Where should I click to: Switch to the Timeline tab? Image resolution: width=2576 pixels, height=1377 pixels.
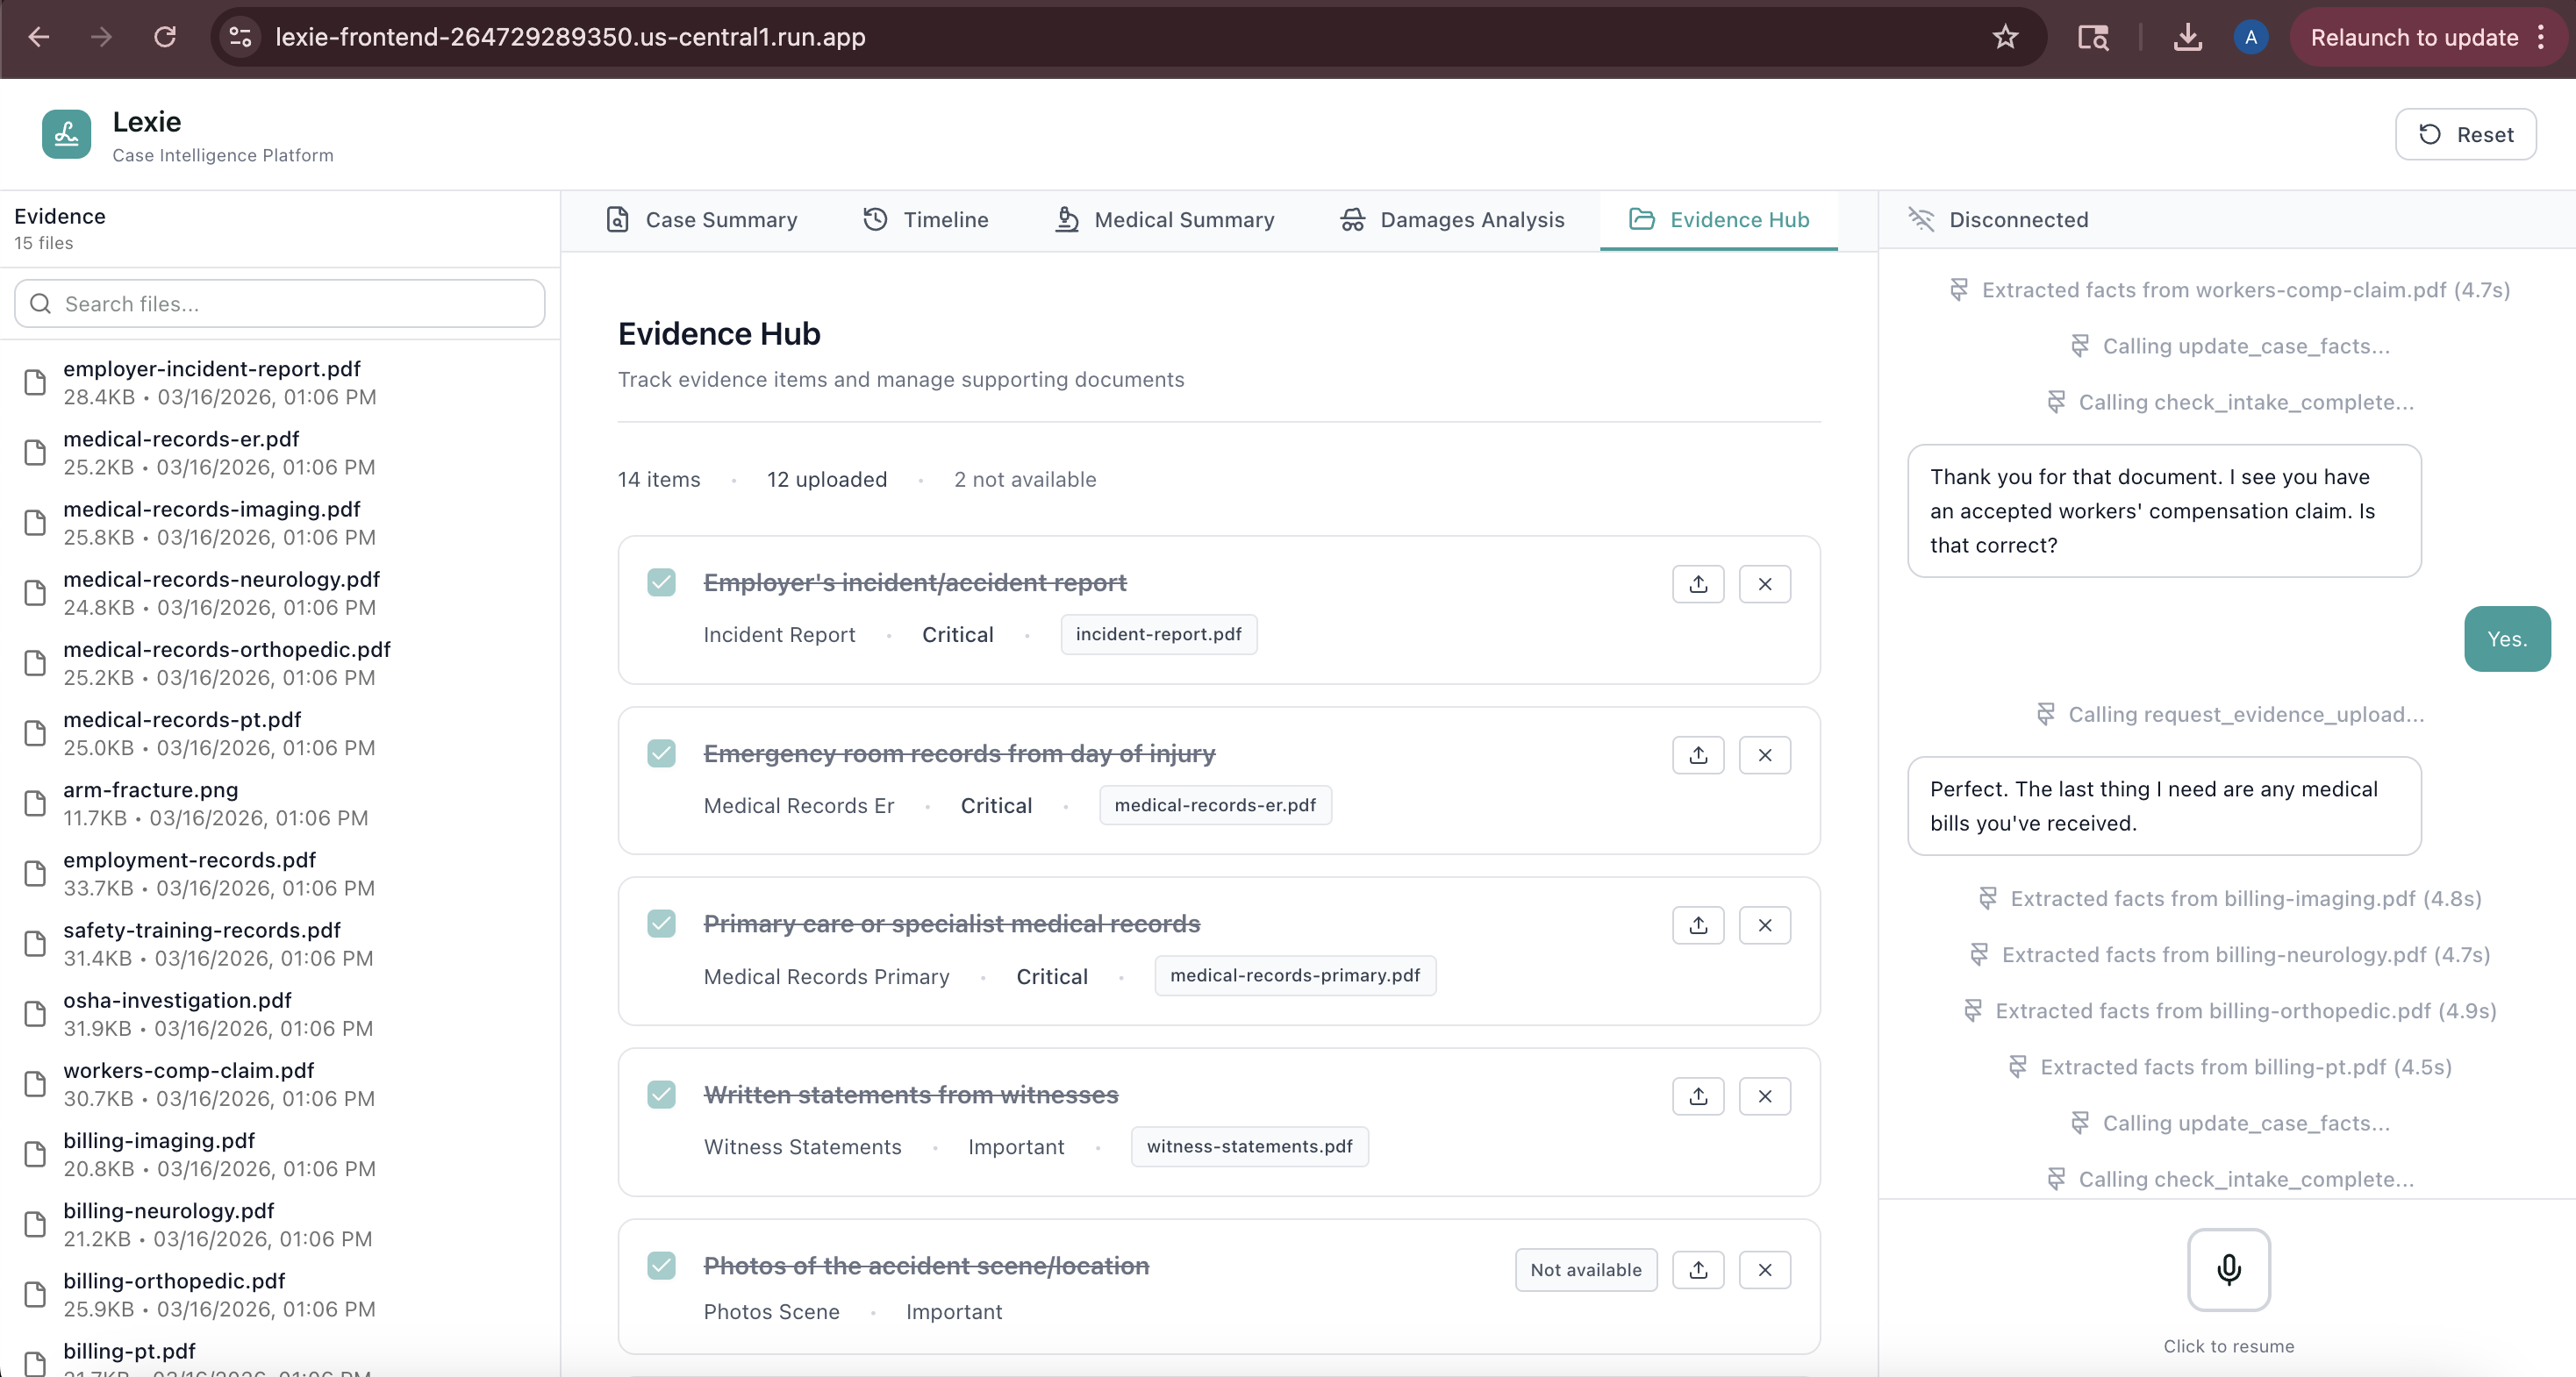(x=925, y=220)
